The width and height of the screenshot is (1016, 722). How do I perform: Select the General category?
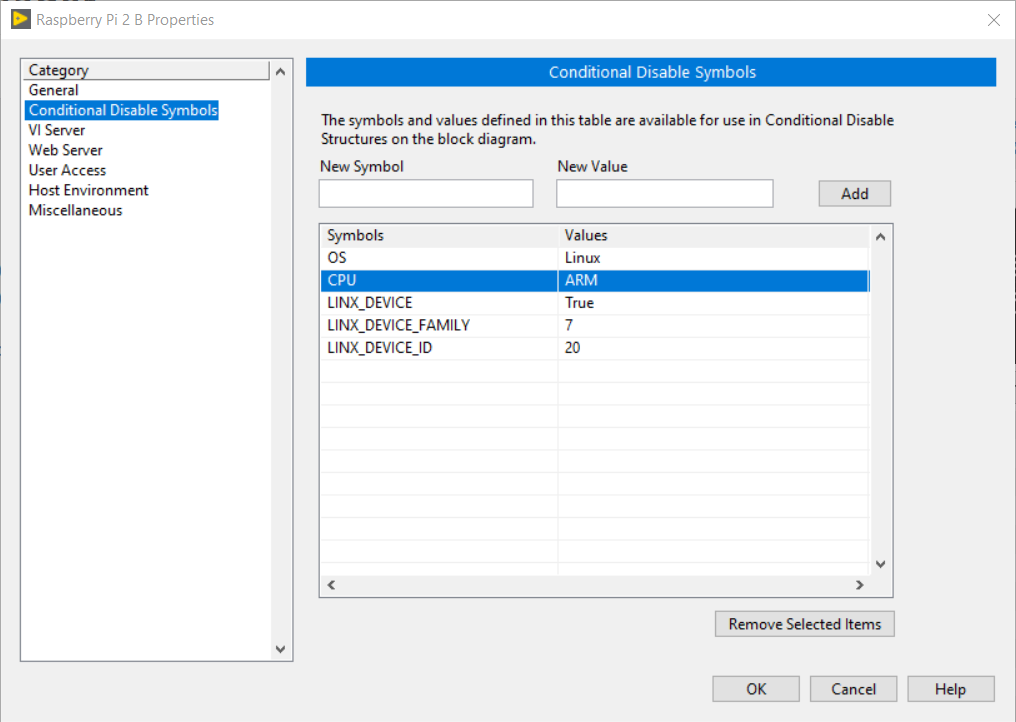[54, 90]
